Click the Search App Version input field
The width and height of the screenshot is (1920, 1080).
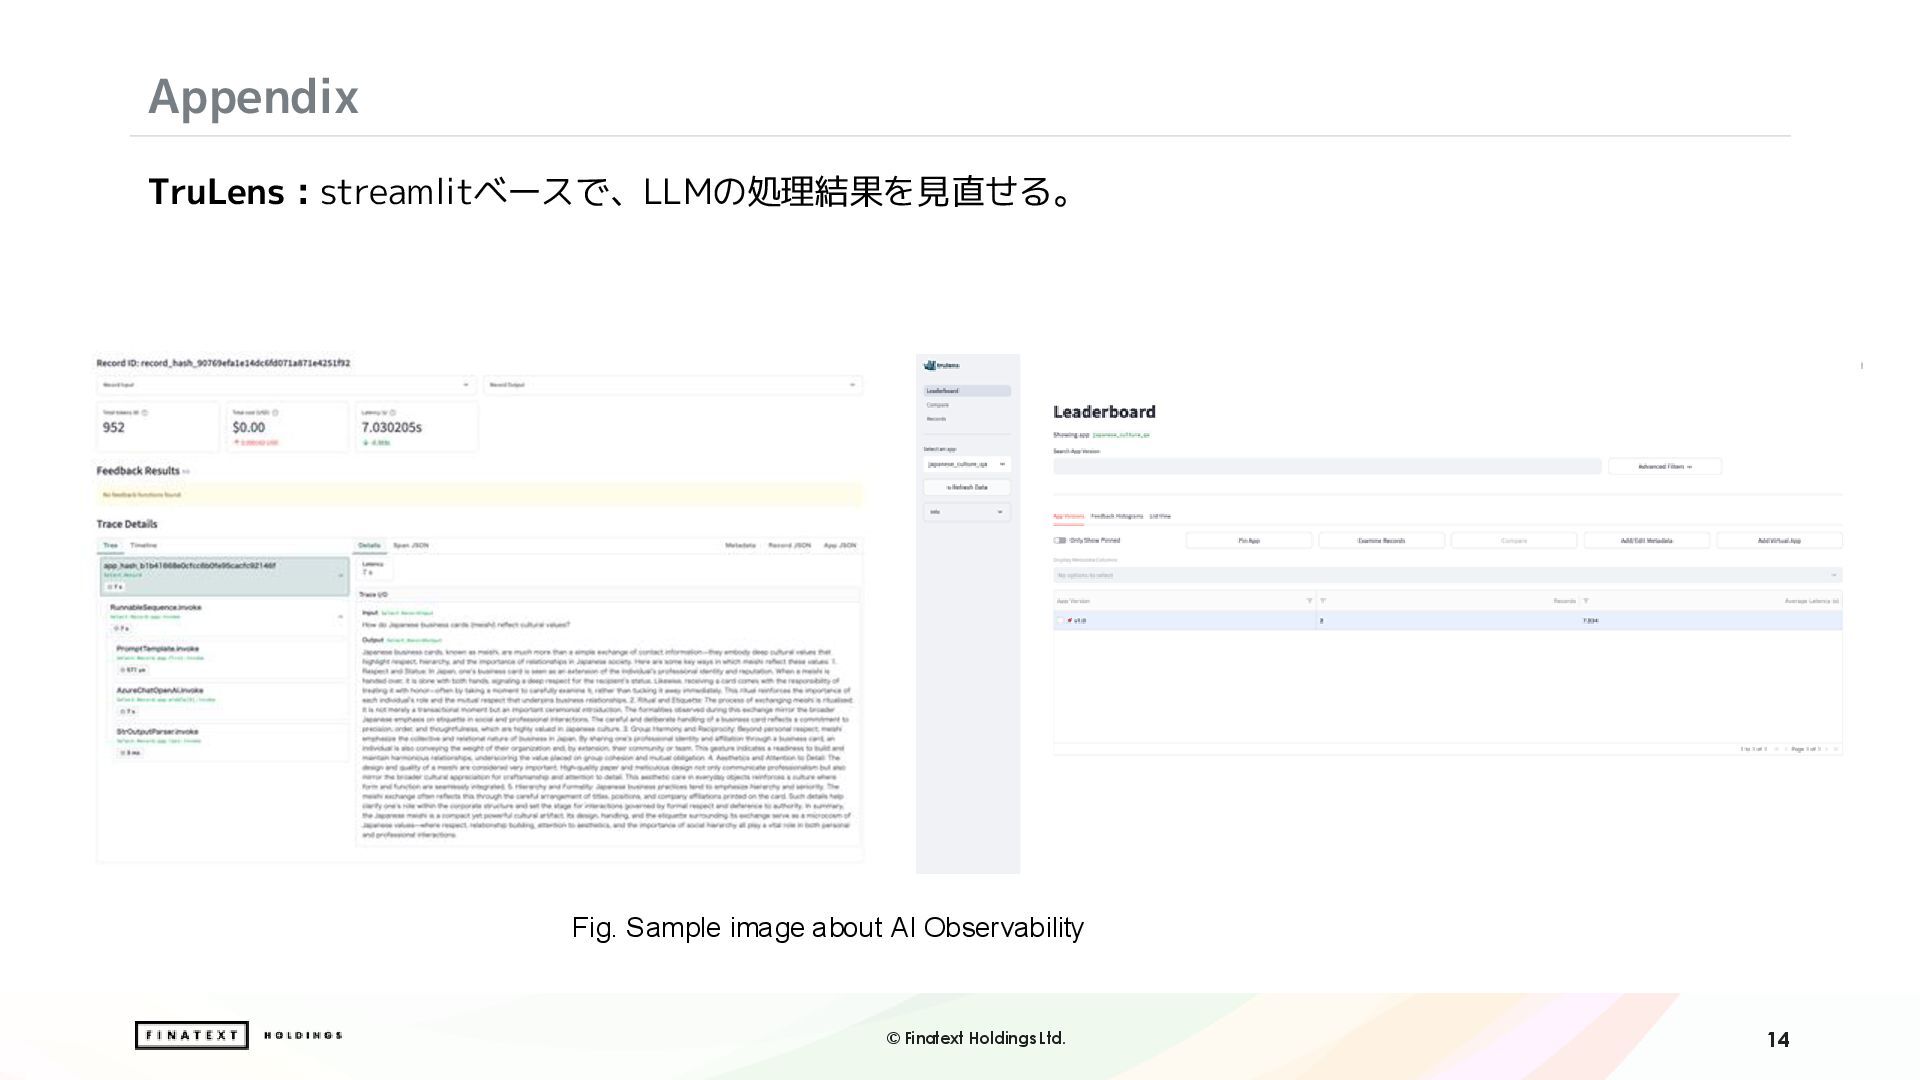1327,466
